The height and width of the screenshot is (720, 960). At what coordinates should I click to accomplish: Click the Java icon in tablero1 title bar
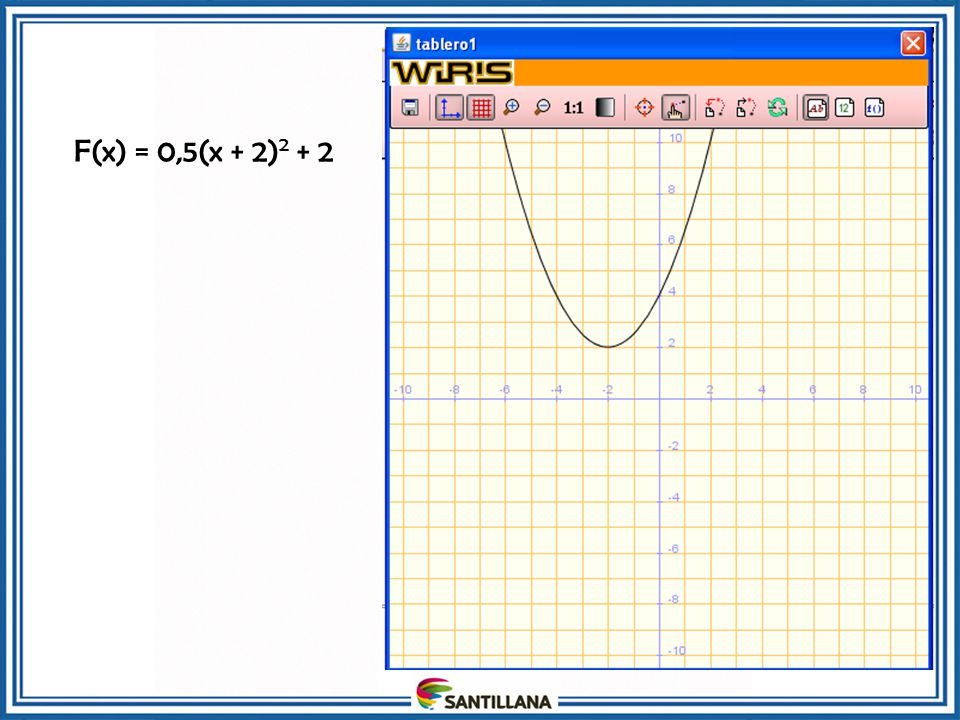coord(401,43)
